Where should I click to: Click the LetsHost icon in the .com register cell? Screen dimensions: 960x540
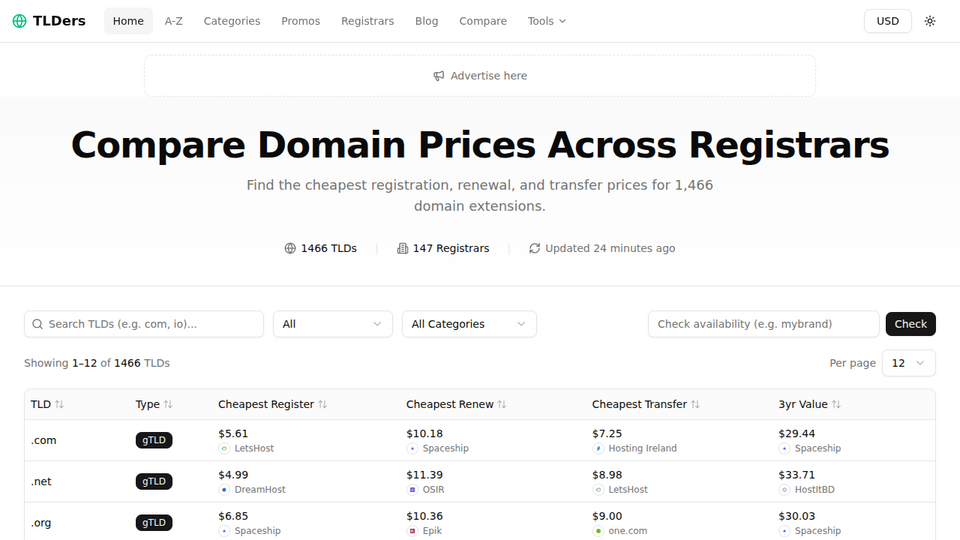pyautogui.click(x=224, y=448)
